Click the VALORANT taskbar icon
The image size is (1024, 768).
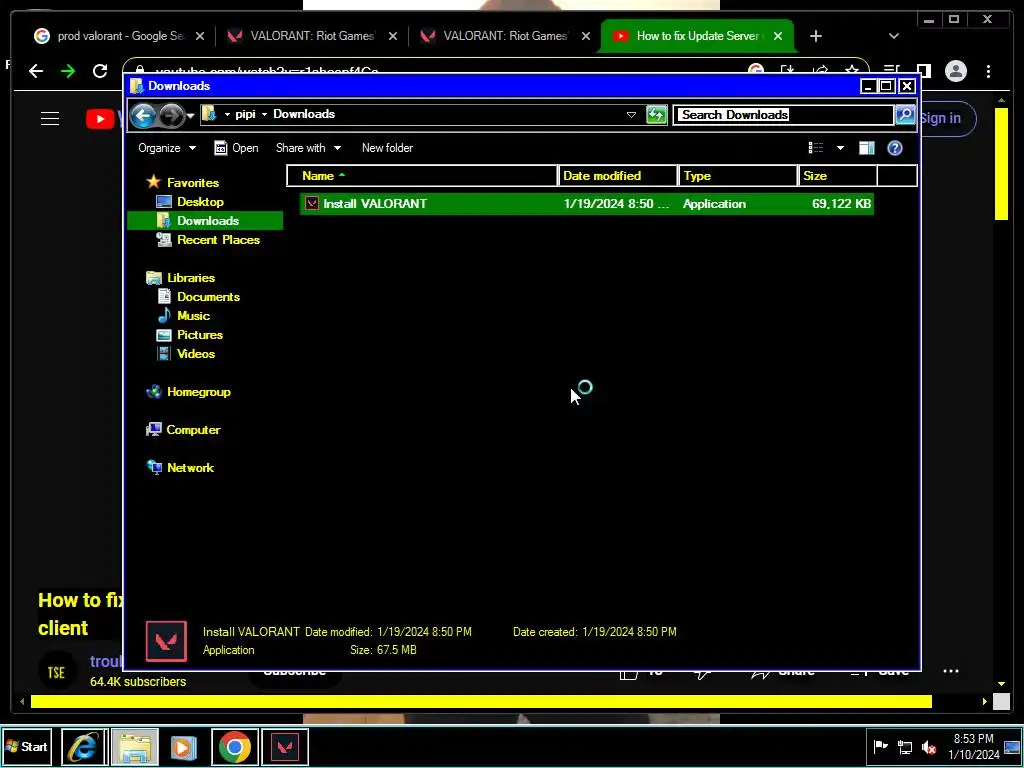[285, 746]
